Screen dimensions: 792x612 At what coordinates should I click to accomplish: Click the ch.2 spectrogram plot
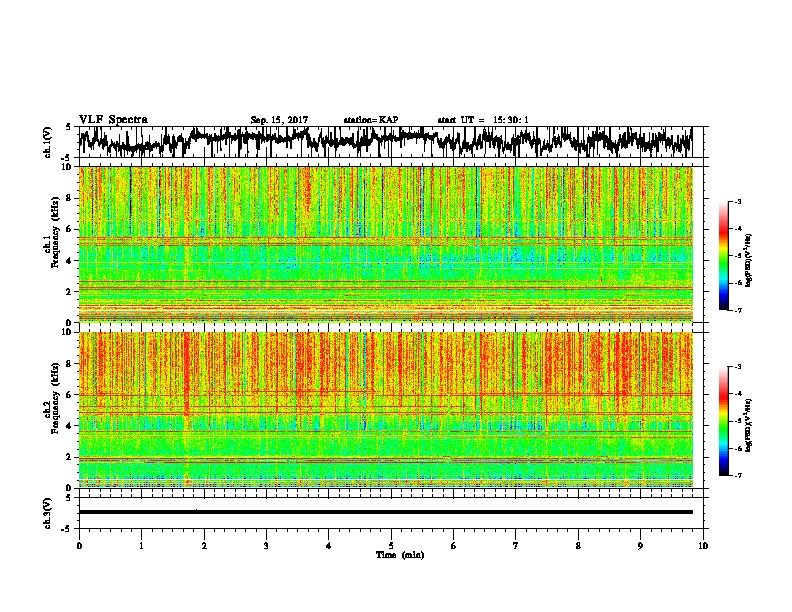(x=385, y=410)
